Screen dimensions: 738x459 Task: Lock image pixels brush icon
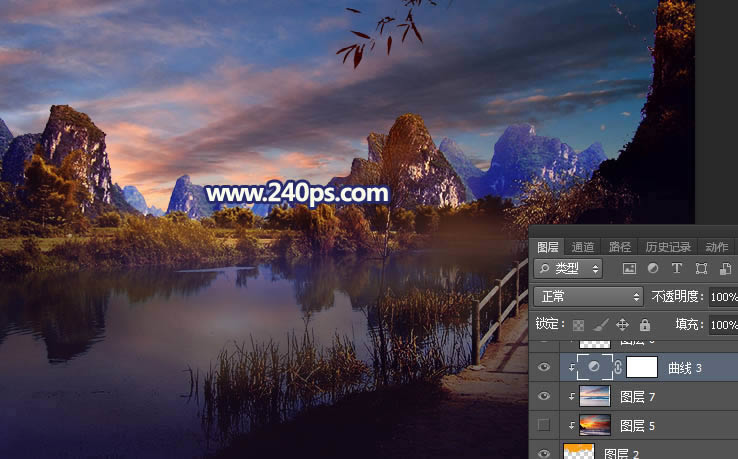[x=600, y=325]
